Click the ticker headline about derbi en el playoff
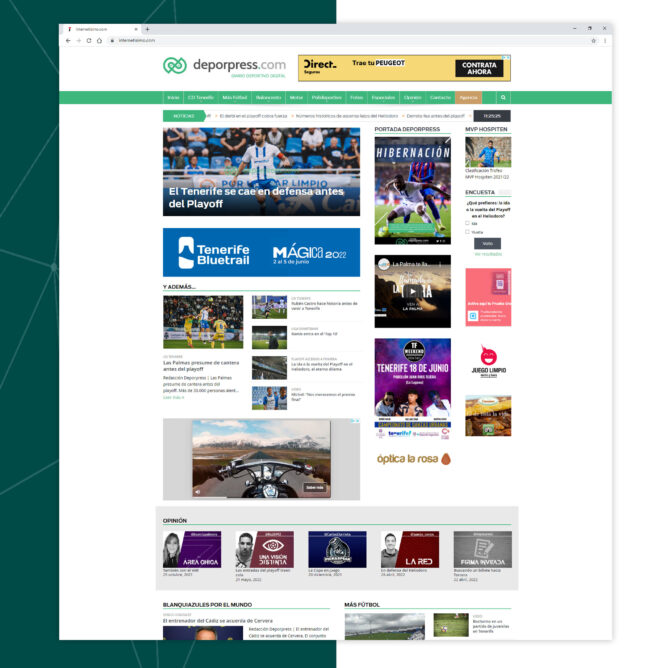The image size is (668, 668). click(253, 116)
